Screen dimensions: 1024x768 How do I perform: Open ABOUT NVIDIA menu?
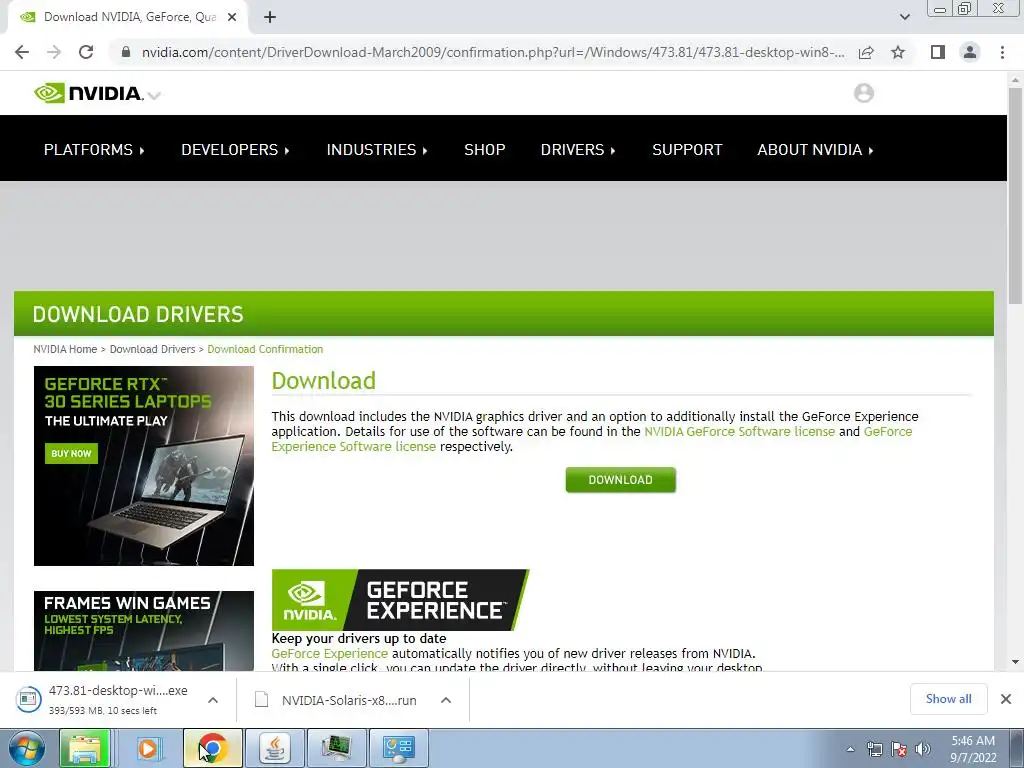(x=815, y=150)
